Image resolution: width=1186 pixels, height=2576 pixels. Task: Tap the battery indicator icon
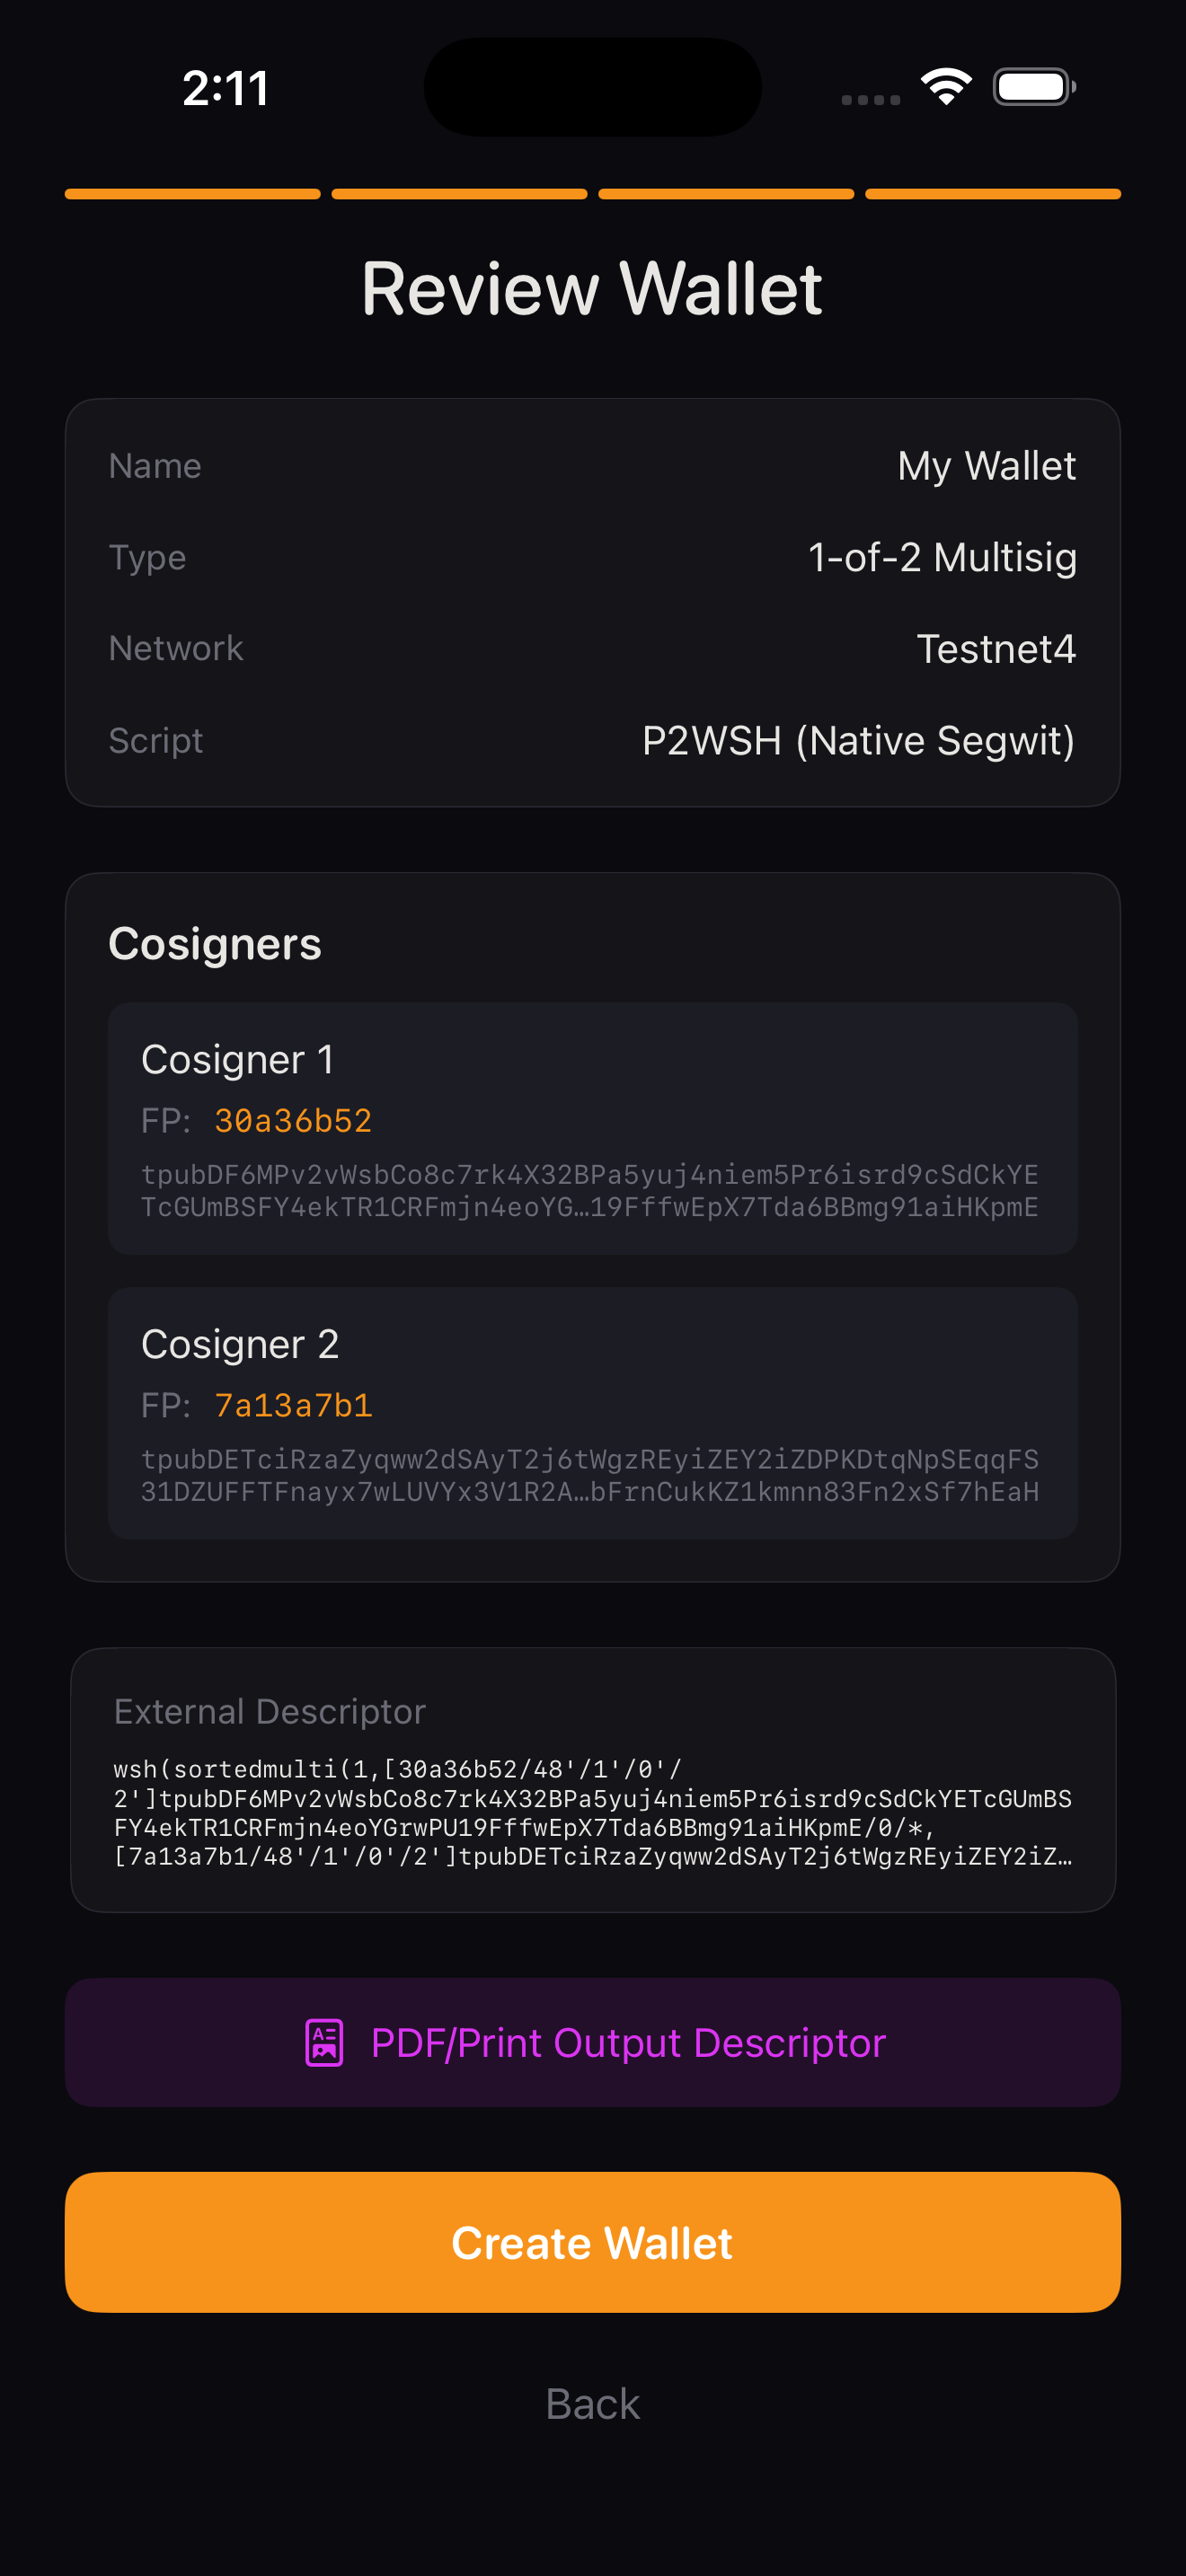tap(1034, 87)
